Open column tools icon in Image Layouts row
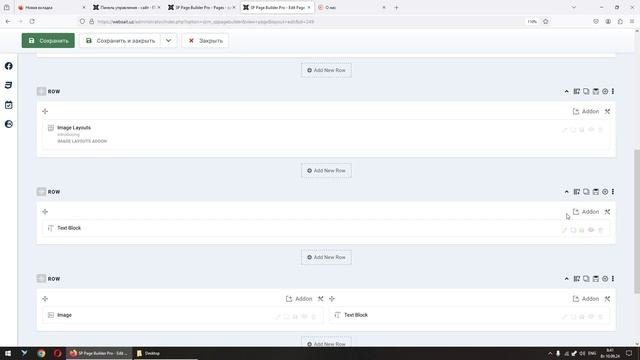Viewport: 640px width, 360px height. [607, 111]
